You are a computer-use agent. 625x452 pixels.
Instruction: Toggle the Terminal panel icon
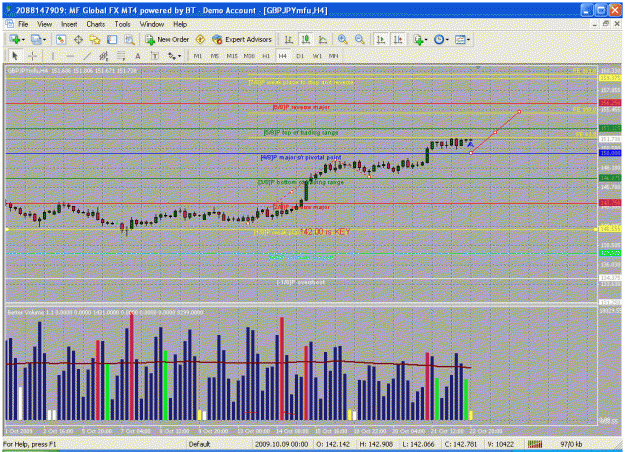tap(112, 39)
